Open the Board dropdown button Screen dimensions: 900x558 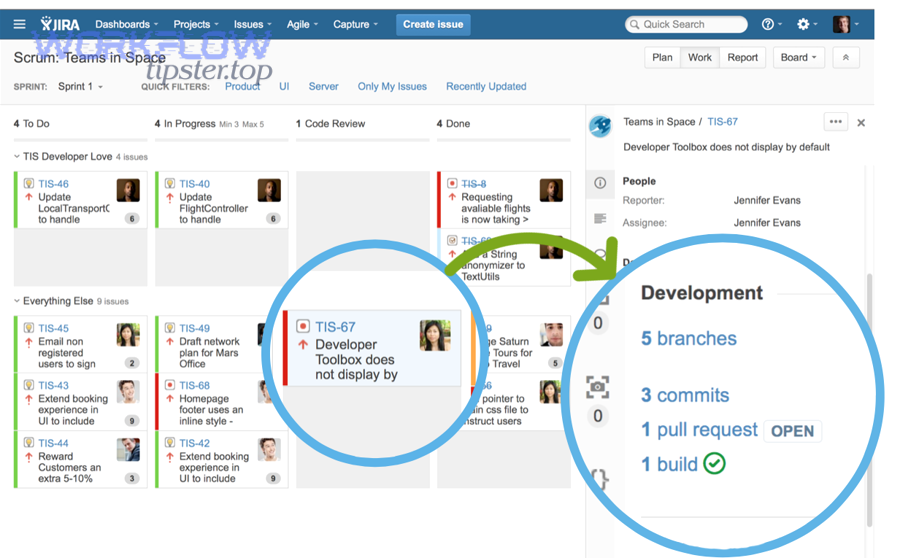[798, 57]
